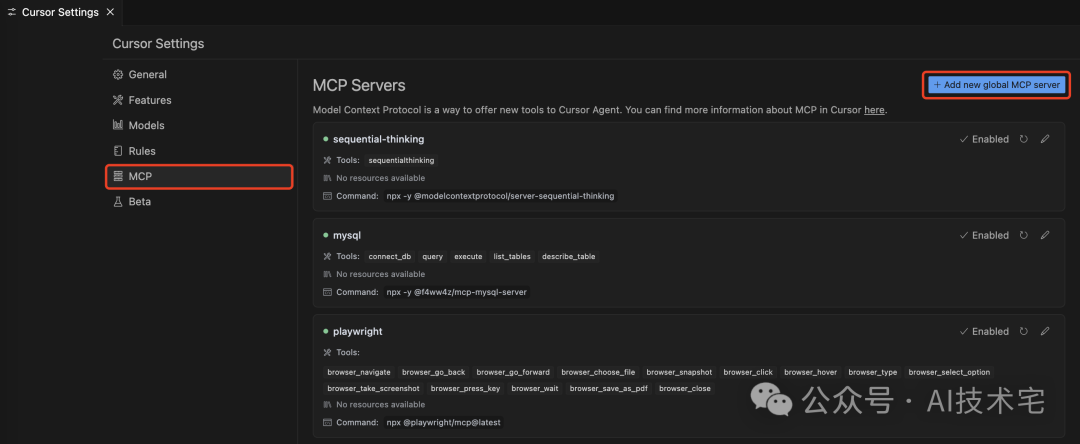Click the list_tables tool tag

[x=512, y=256]
